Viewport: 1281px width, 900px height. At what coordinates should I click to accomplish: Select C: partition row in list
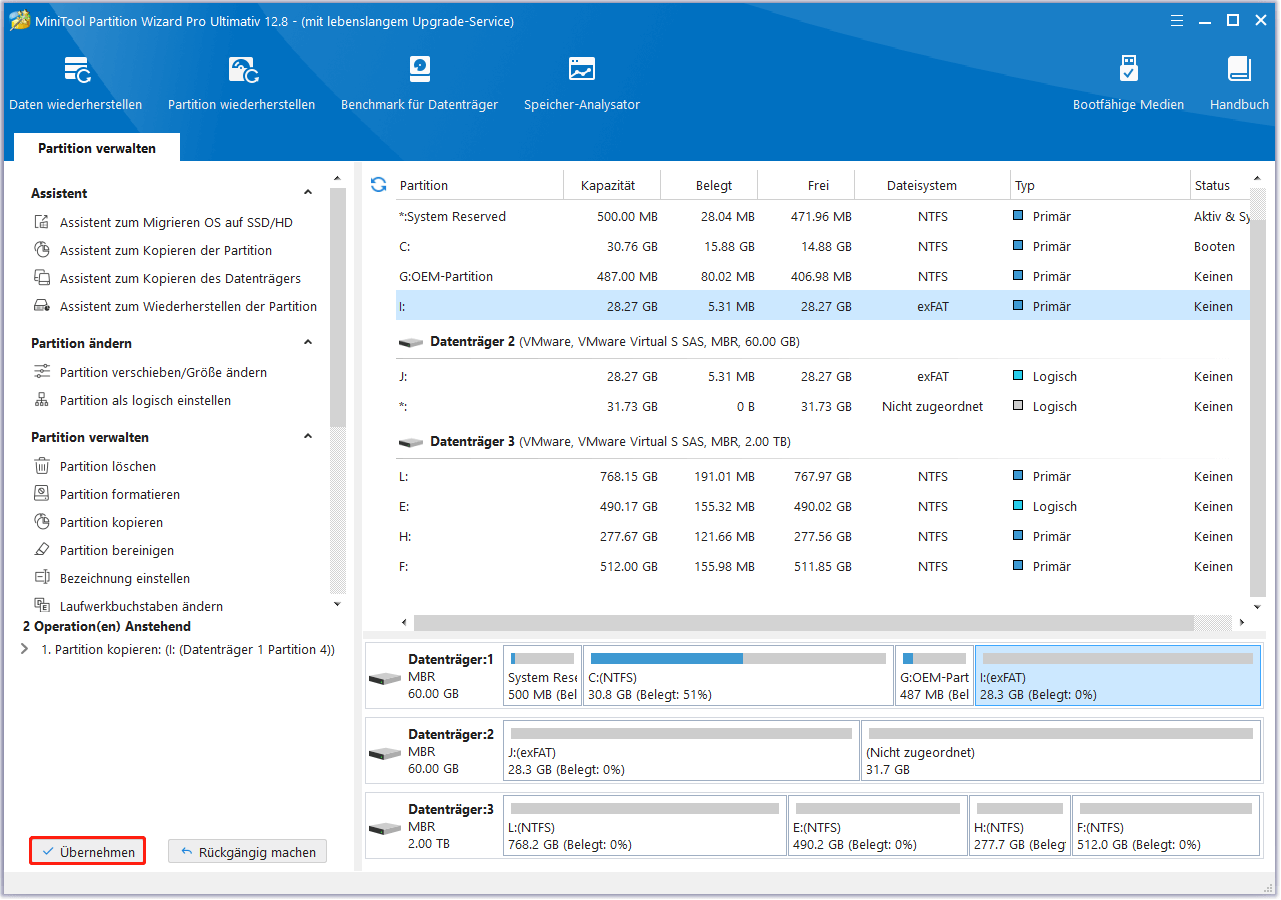(822, 247)
